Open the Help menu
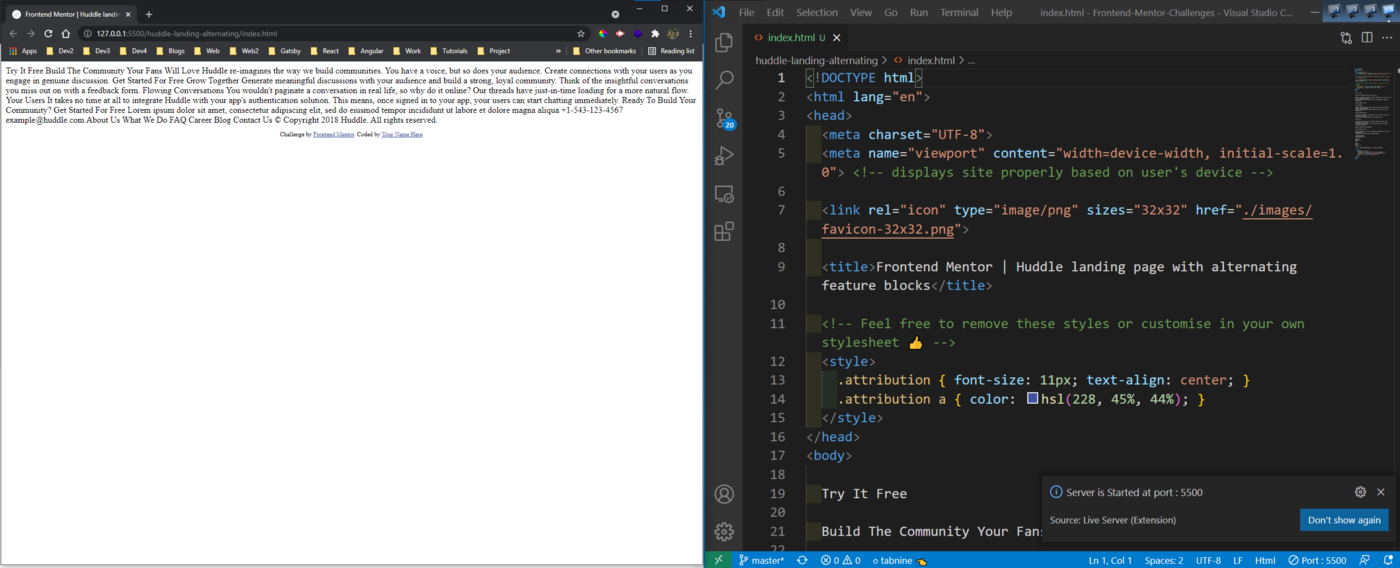This screenshot has height=568, width=1400. [1001, 13]
